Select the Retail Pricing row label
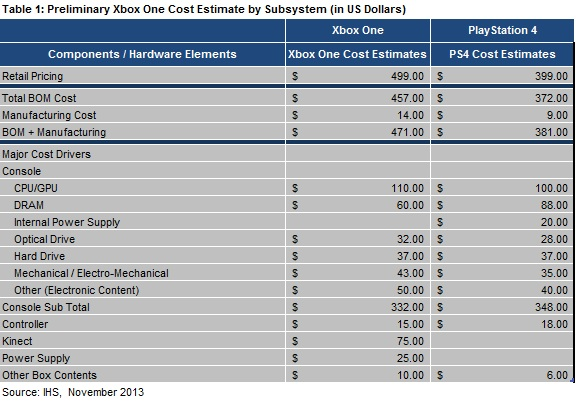576x403 pixels. click(x=33, y=76)
